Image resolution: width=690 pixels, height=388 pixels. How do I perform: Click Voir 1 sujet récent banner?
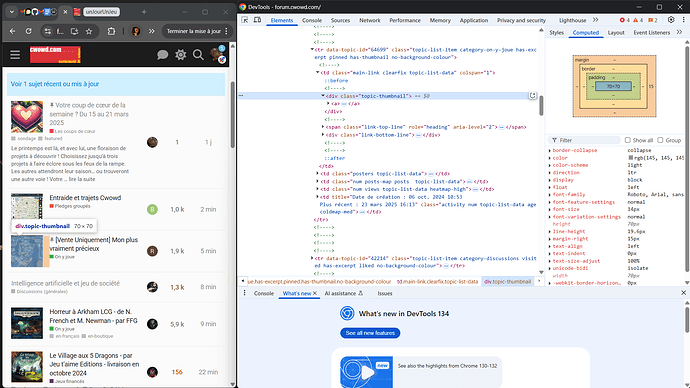[x=116, y=84]
